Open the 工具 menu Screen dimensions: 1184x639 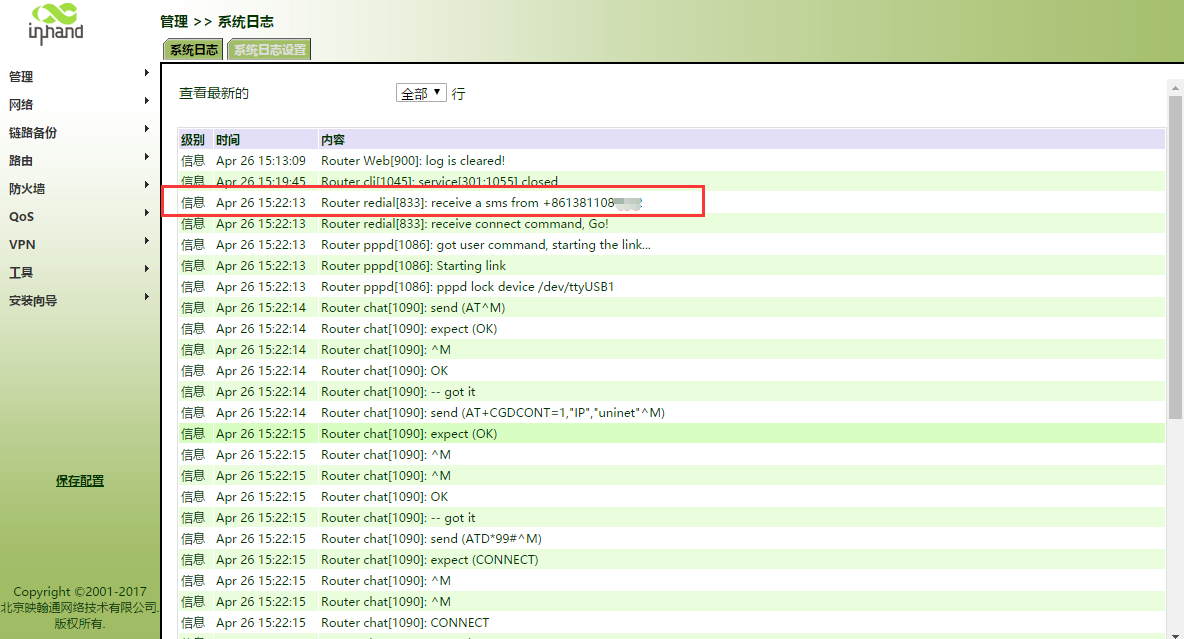tap(21, 273)
